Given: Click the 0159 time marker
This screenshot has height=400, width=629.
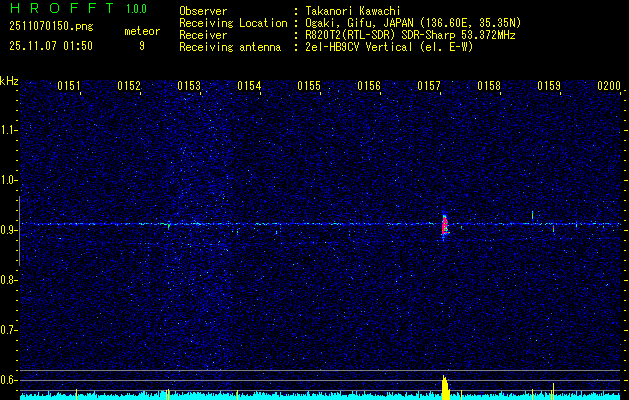Looking at the screenshot, I should [549, 86].
